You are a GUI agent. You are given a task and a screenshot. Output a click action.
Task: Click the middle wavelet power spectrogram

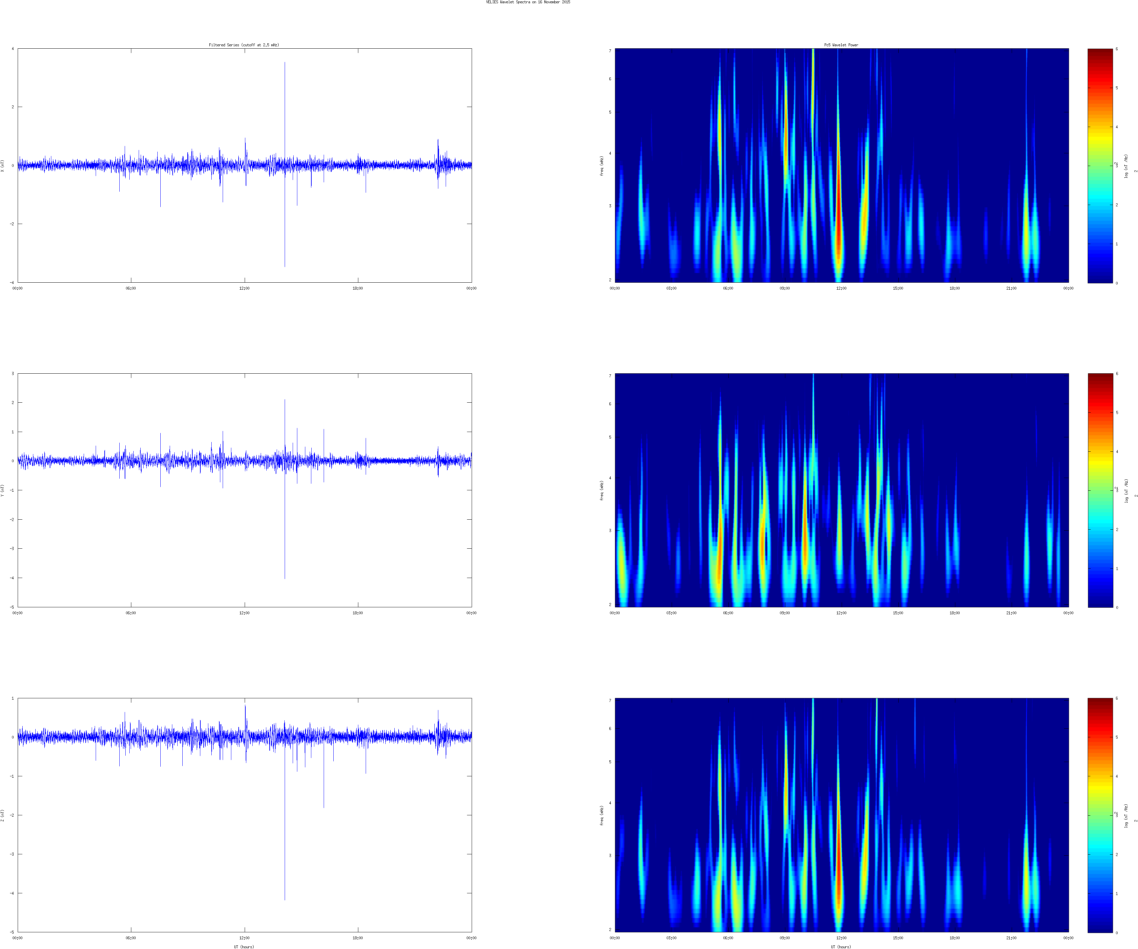pos(842,490)
